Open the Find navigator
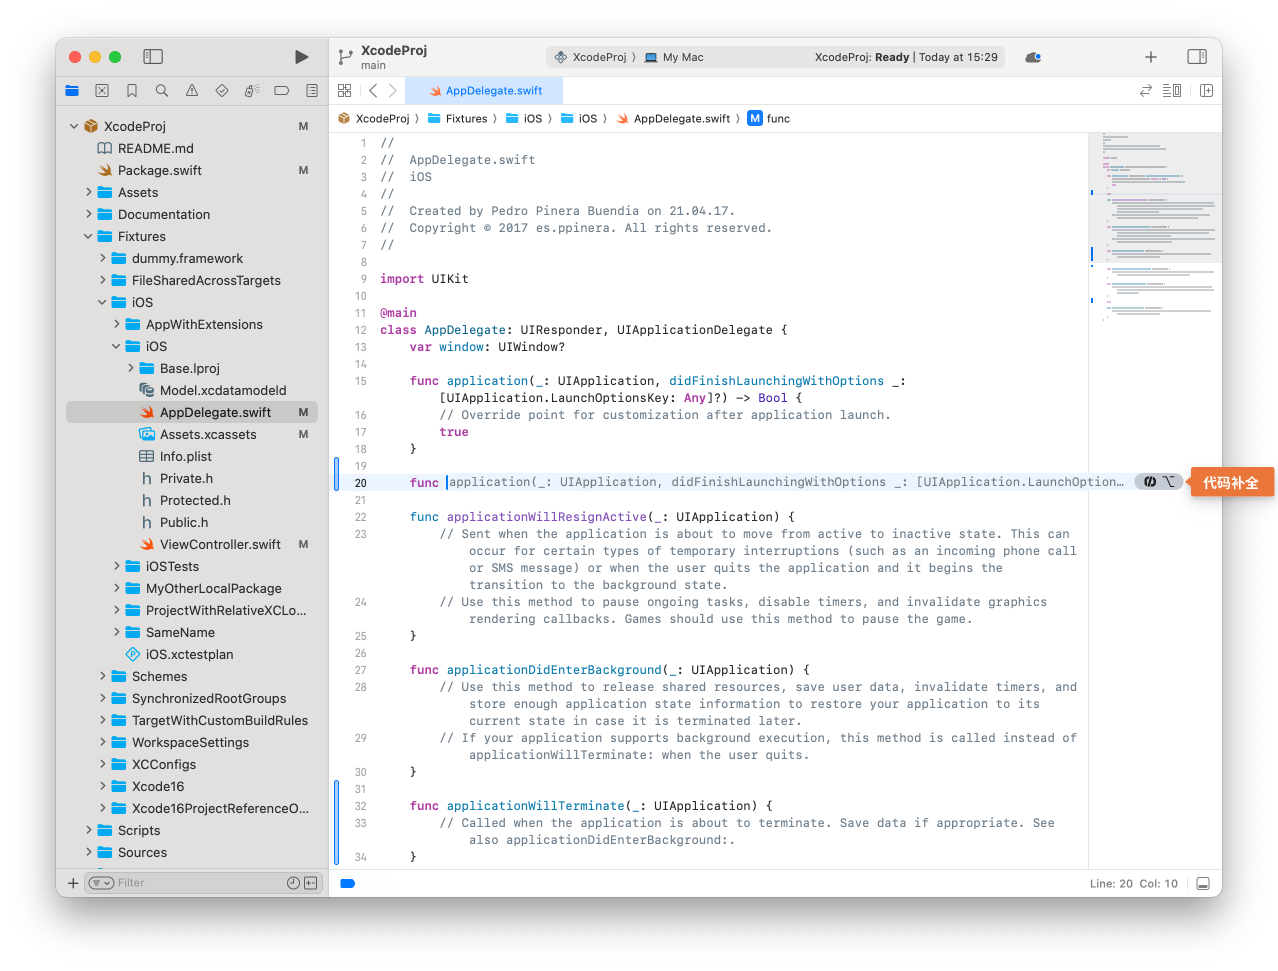Image resolution: width=1278 pixels, height=971 pixels. (x=162, y=90)
